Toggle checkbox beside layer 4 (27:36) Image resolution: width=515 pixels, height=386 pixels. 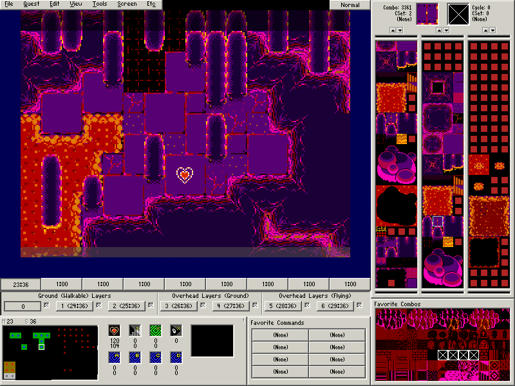tap(255, 305)
